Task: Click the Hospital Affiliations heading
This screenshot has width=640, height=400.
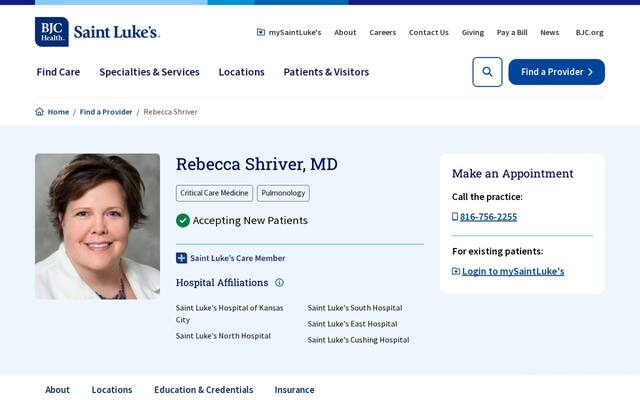Action: [x=222, y=282]
